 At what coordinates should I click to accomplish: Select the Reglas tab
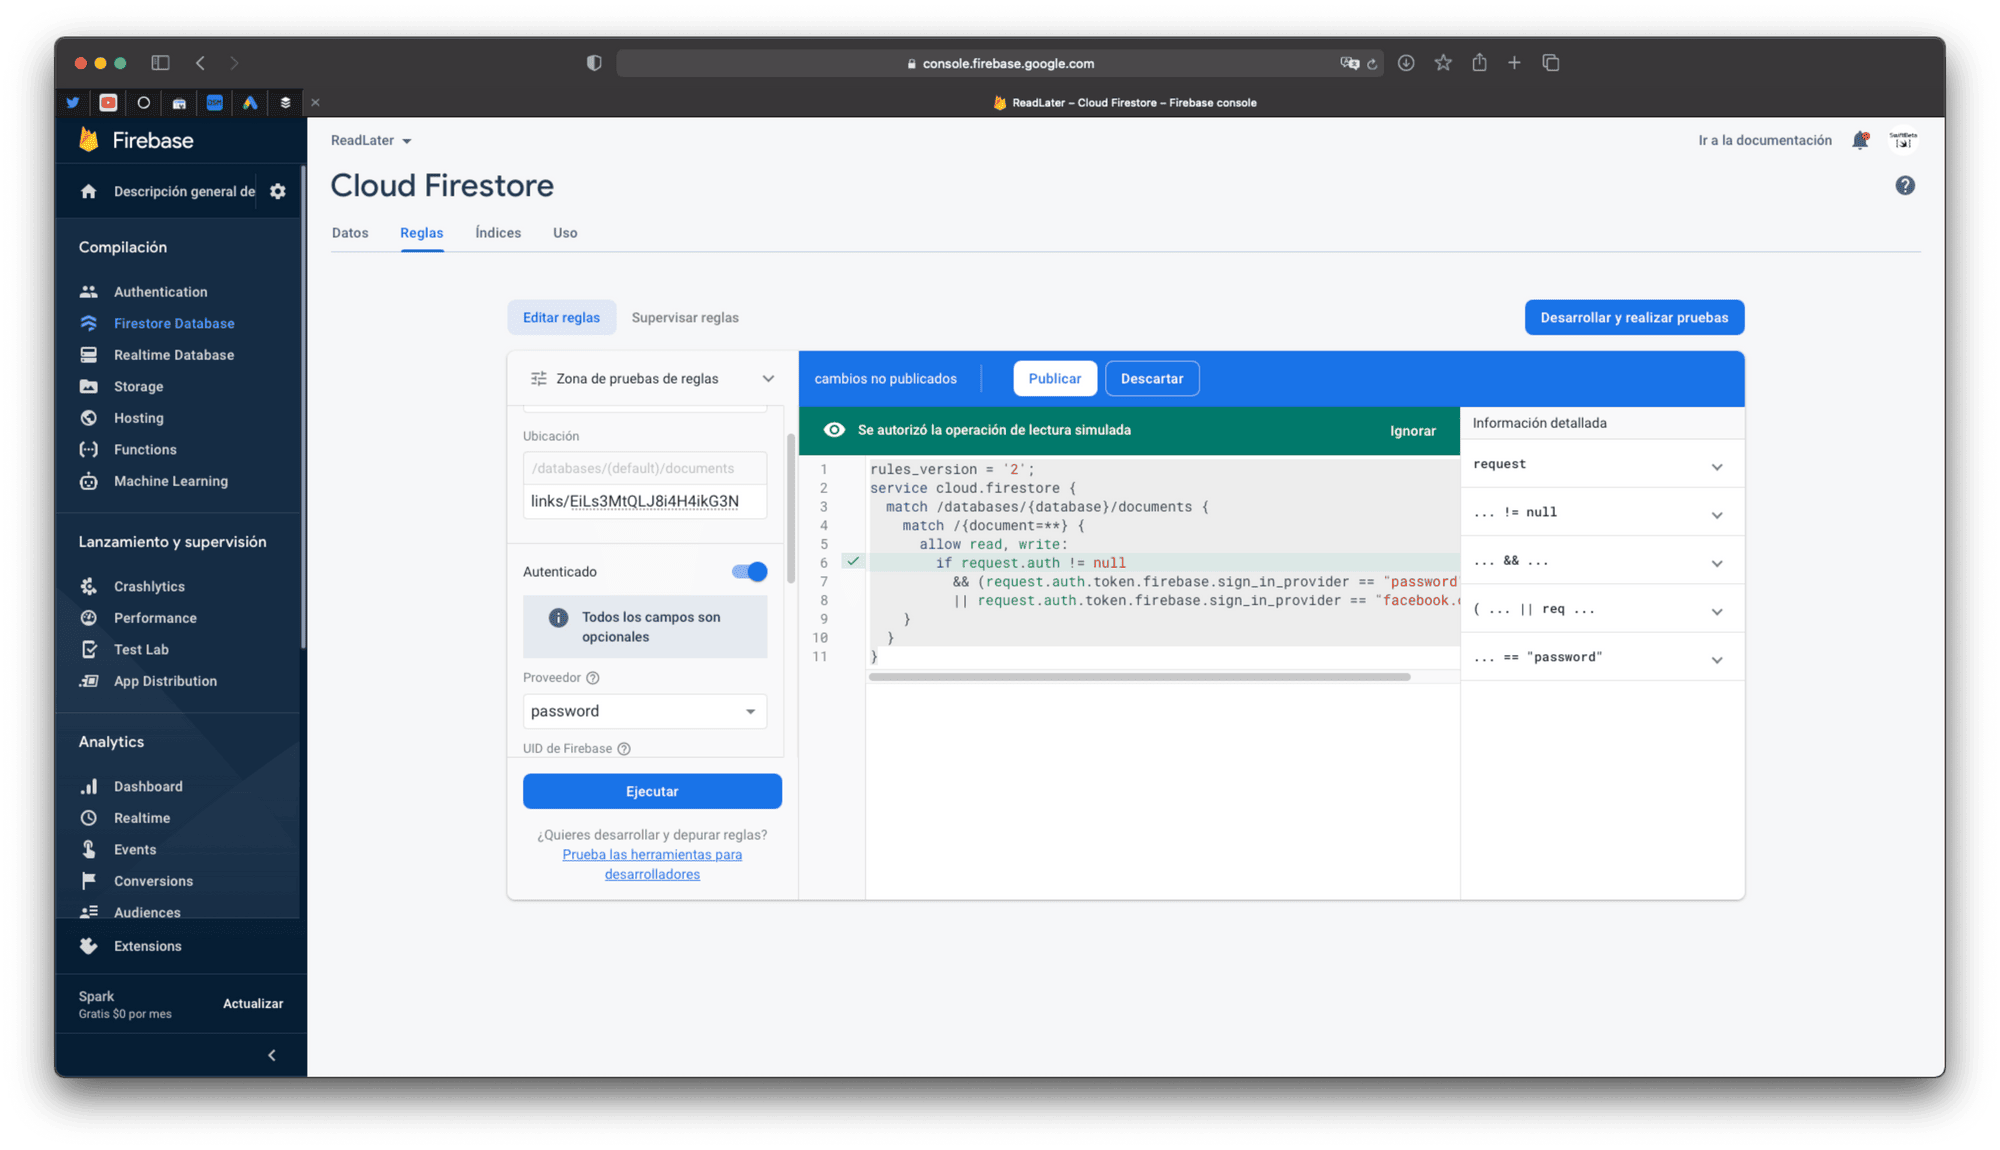[x=421, y=233]
